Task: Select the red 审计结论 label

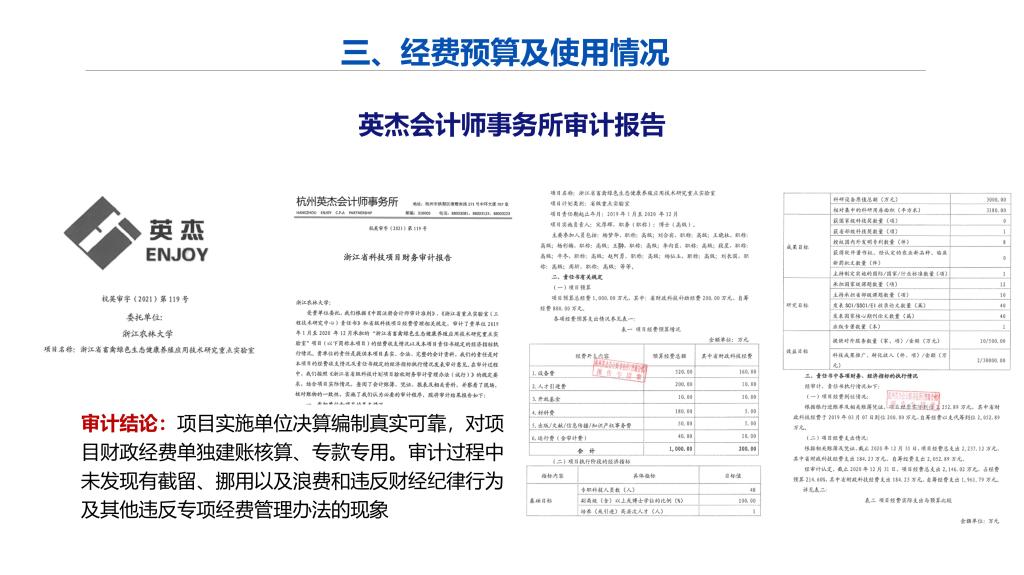Action: 125,424
